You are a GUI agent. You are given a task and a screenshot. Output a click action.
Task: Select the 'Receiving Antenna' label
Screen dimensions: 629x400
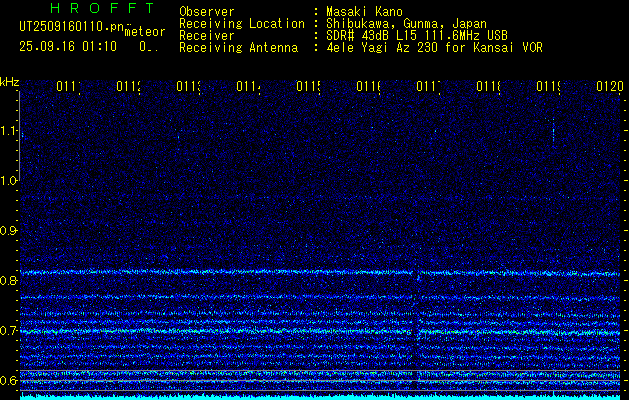click(238, 48)
